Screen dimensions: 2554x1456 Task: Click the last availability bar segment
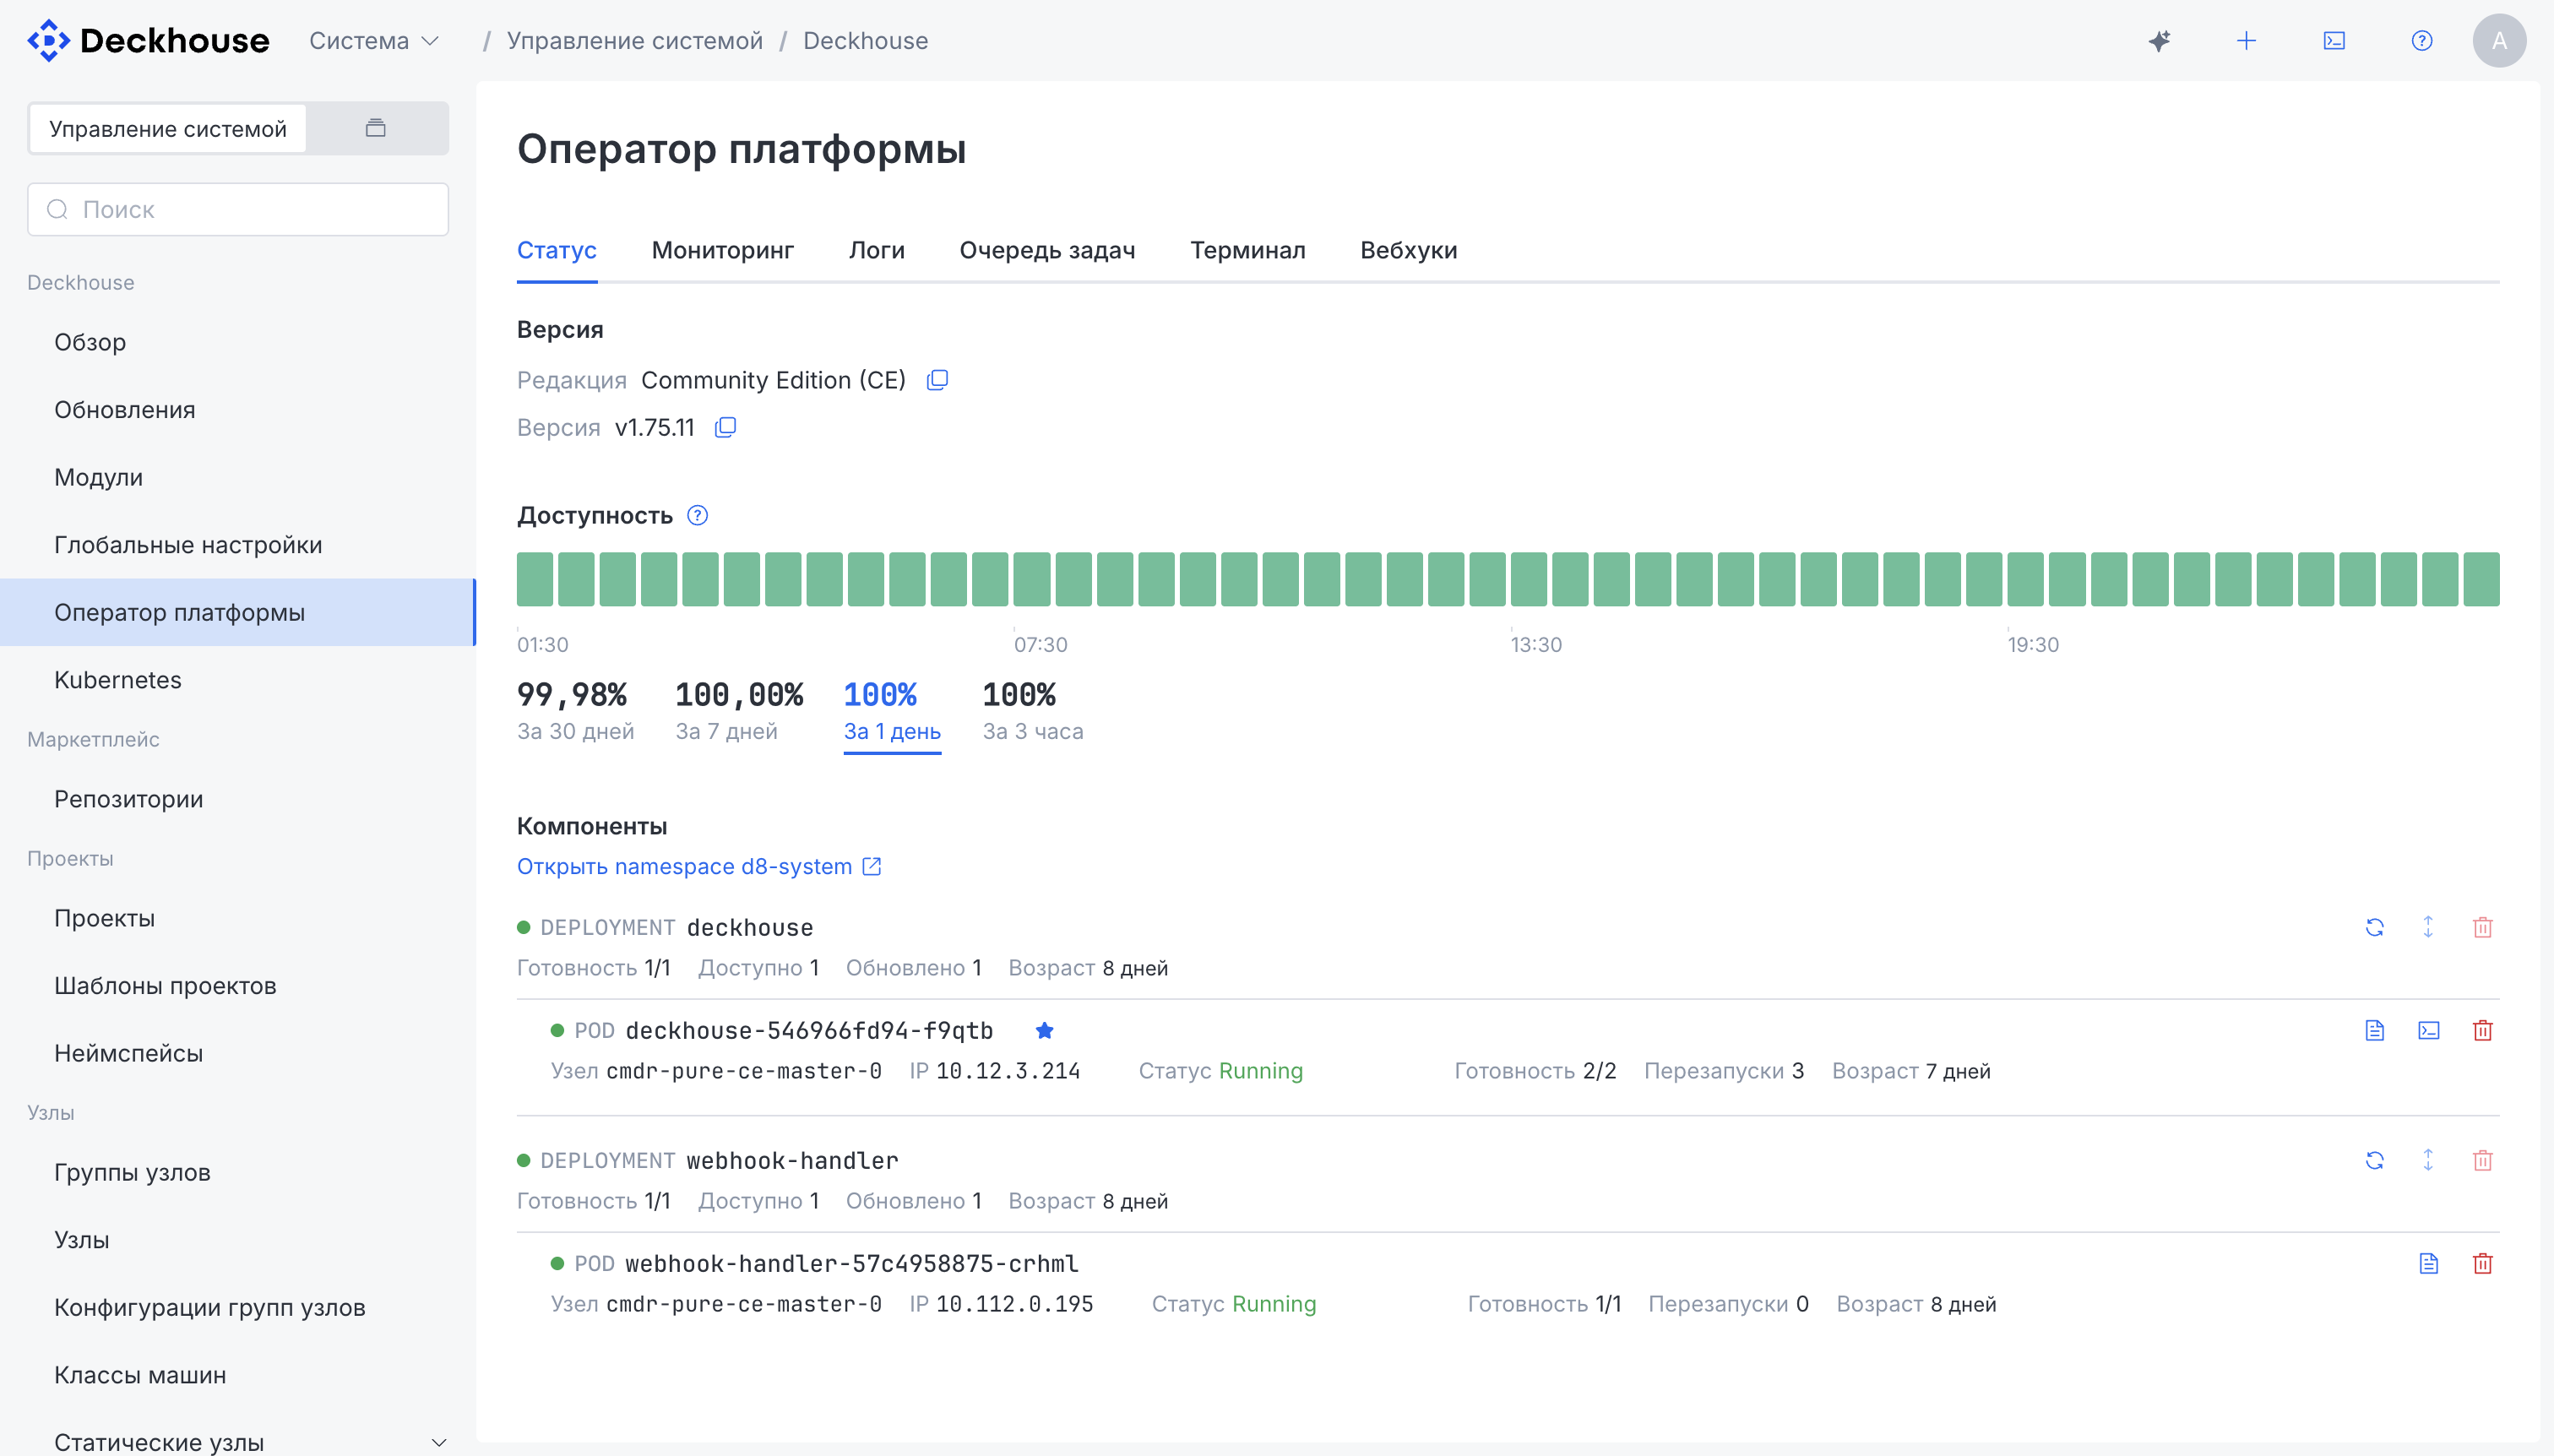2481,579
